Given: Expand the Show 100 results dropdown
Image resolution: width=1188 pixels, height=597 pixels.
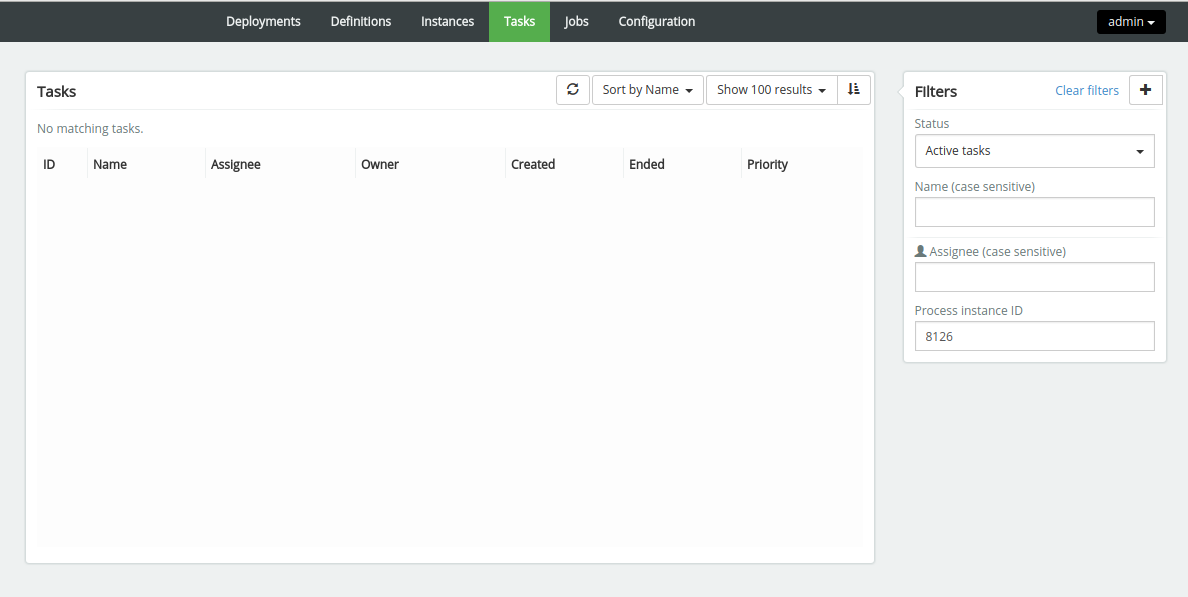Looking at the screenshot, I should (x=771, y=89).
